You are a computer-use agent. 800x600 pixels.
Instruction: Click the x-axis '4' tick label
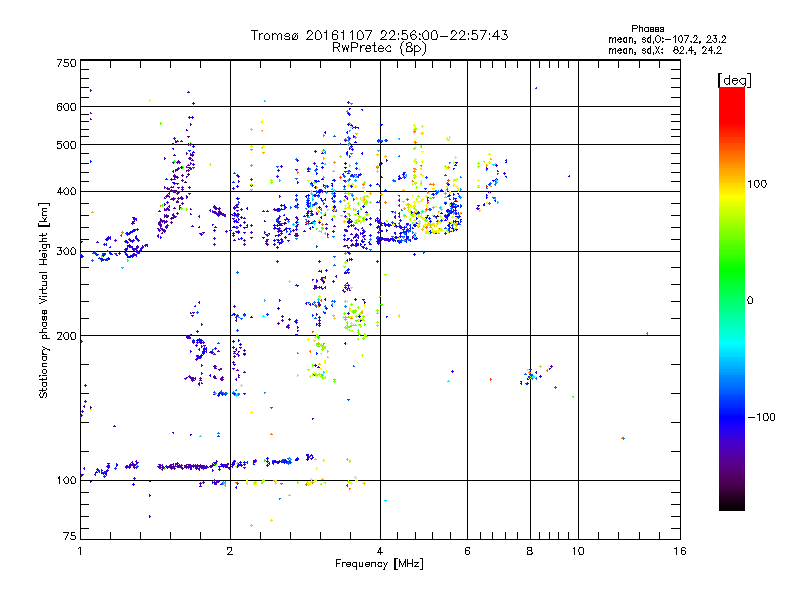click(x=380, y=551)
